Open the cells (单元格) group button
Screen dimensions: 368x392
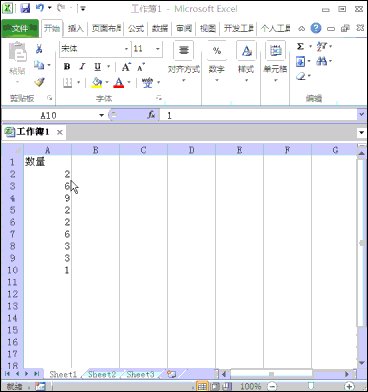(275, 62)
